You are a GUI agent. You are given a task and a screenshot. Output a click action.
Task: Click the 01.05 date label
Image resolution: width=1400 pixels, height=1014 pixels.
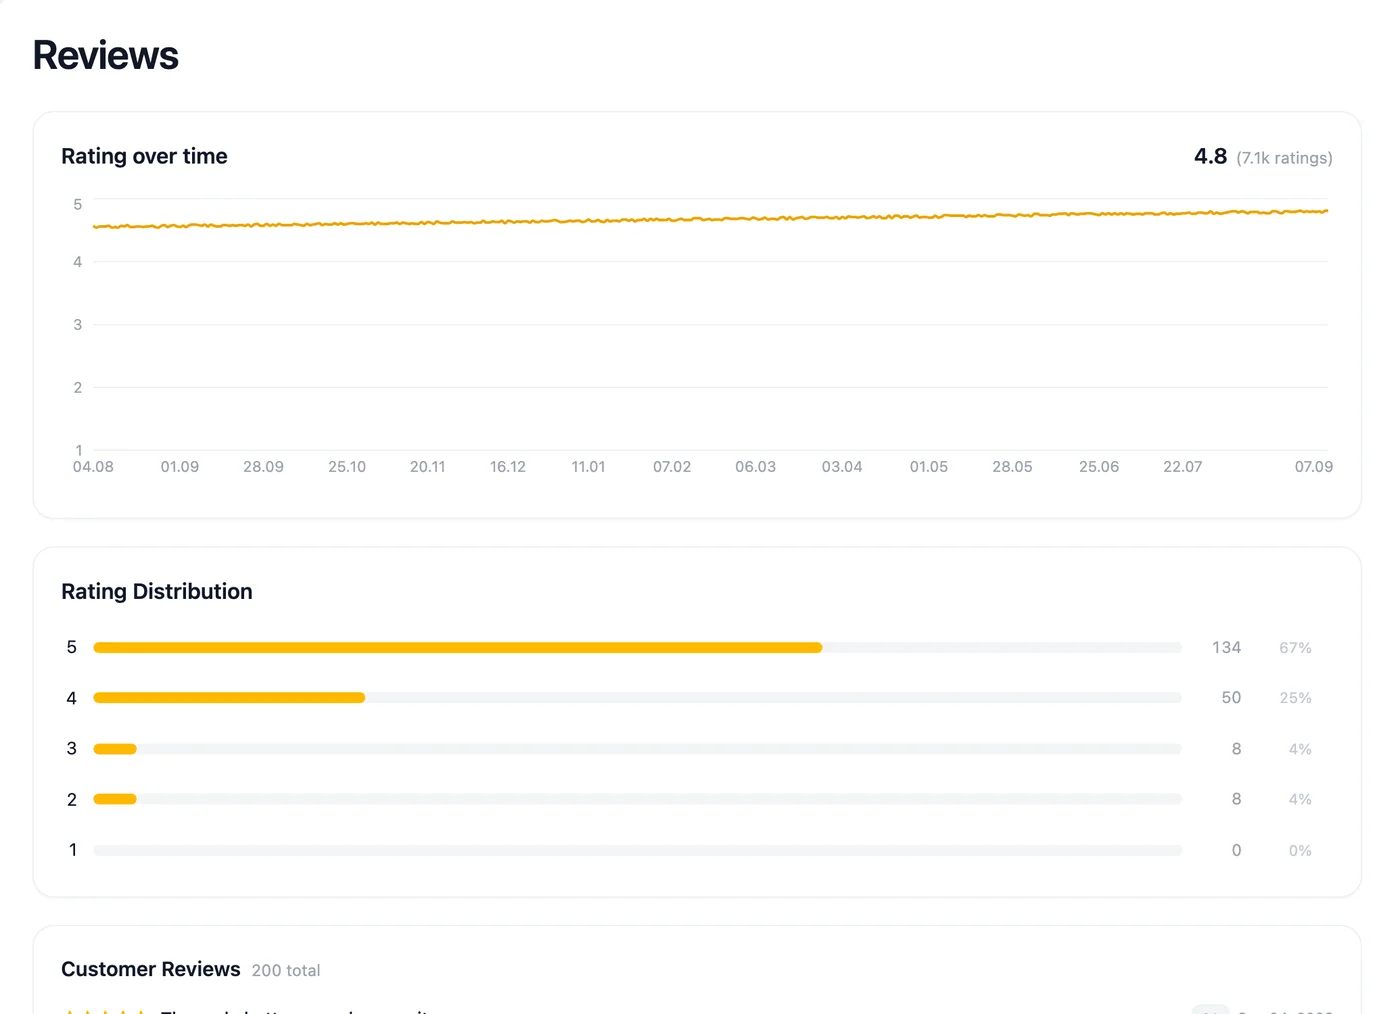tap(929, 467)
